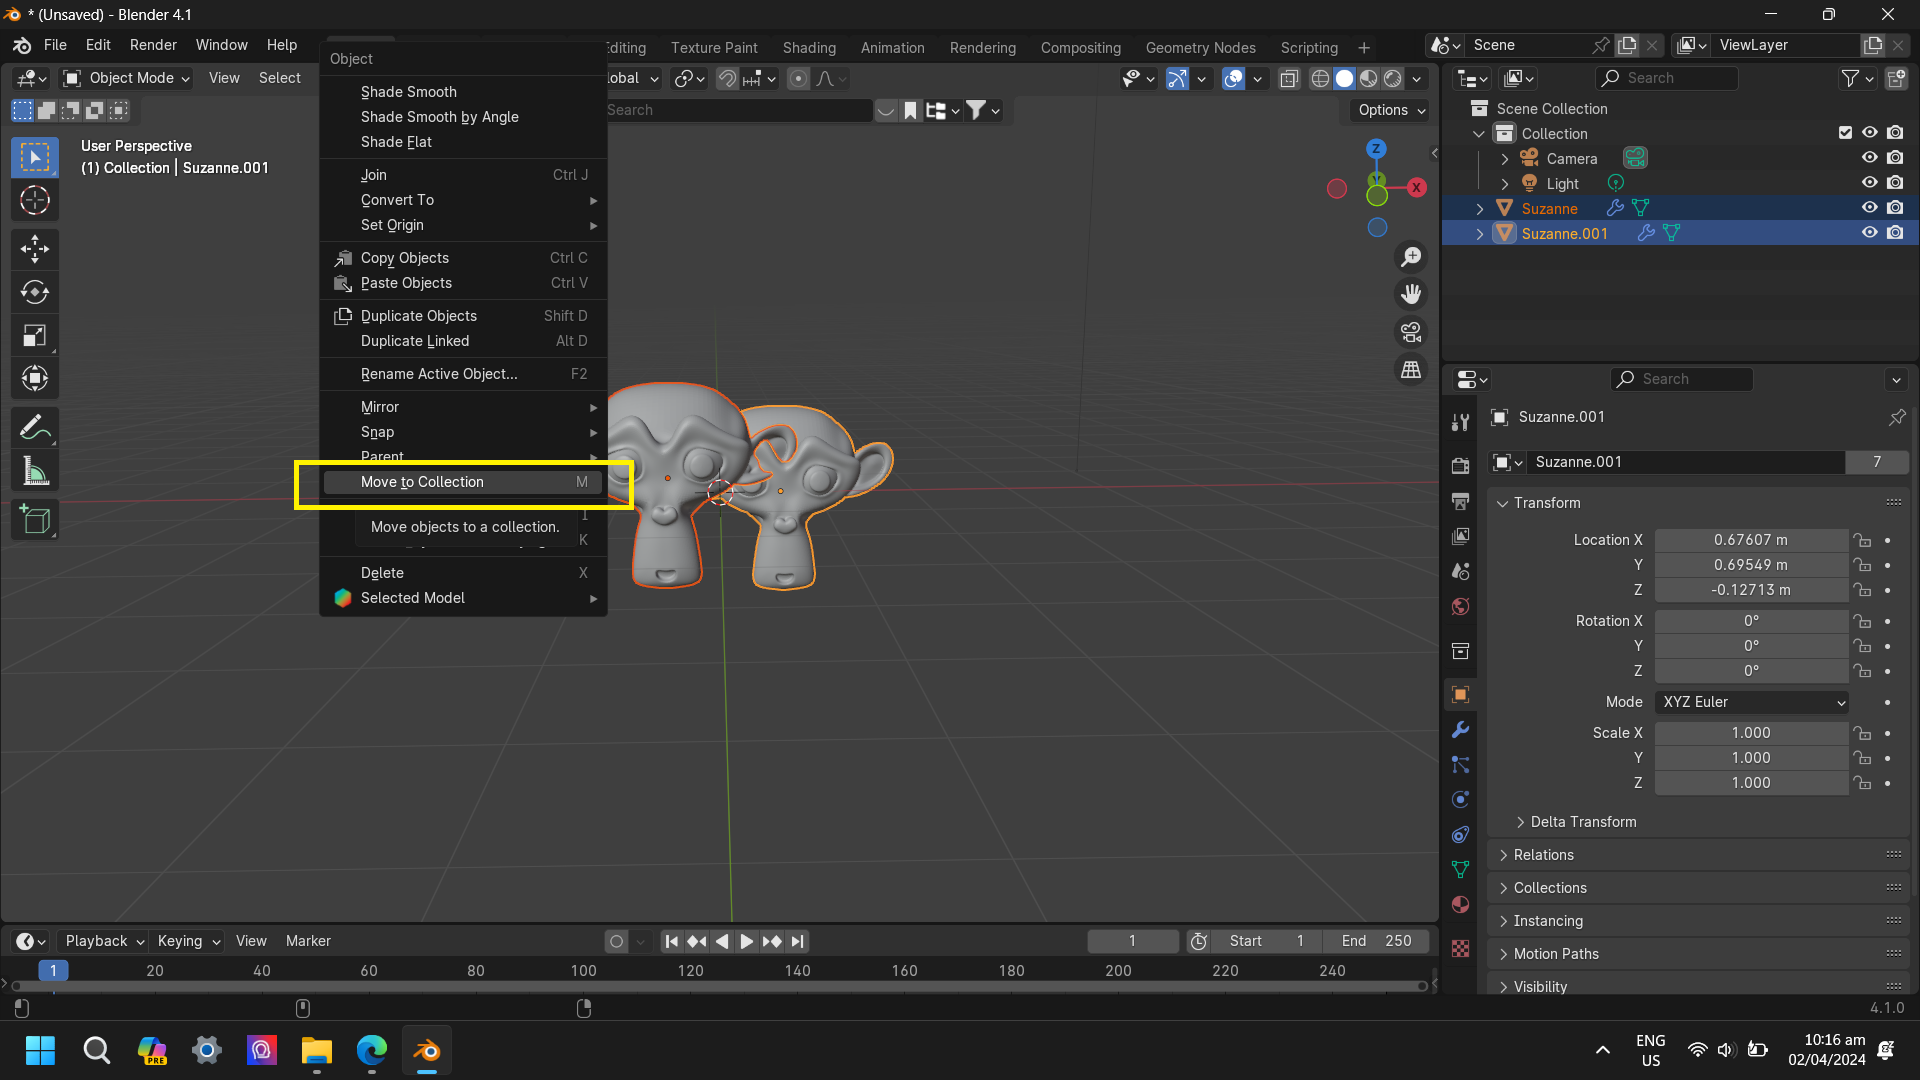
Task: Choose Move to Collection menu item
Action: tap(462, 482)
